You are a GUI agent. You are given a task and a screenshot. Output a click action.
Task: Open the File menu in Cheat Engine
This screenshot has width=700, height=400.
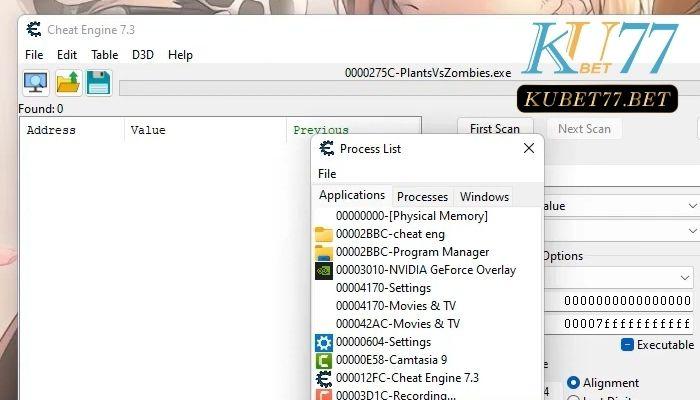34,55
